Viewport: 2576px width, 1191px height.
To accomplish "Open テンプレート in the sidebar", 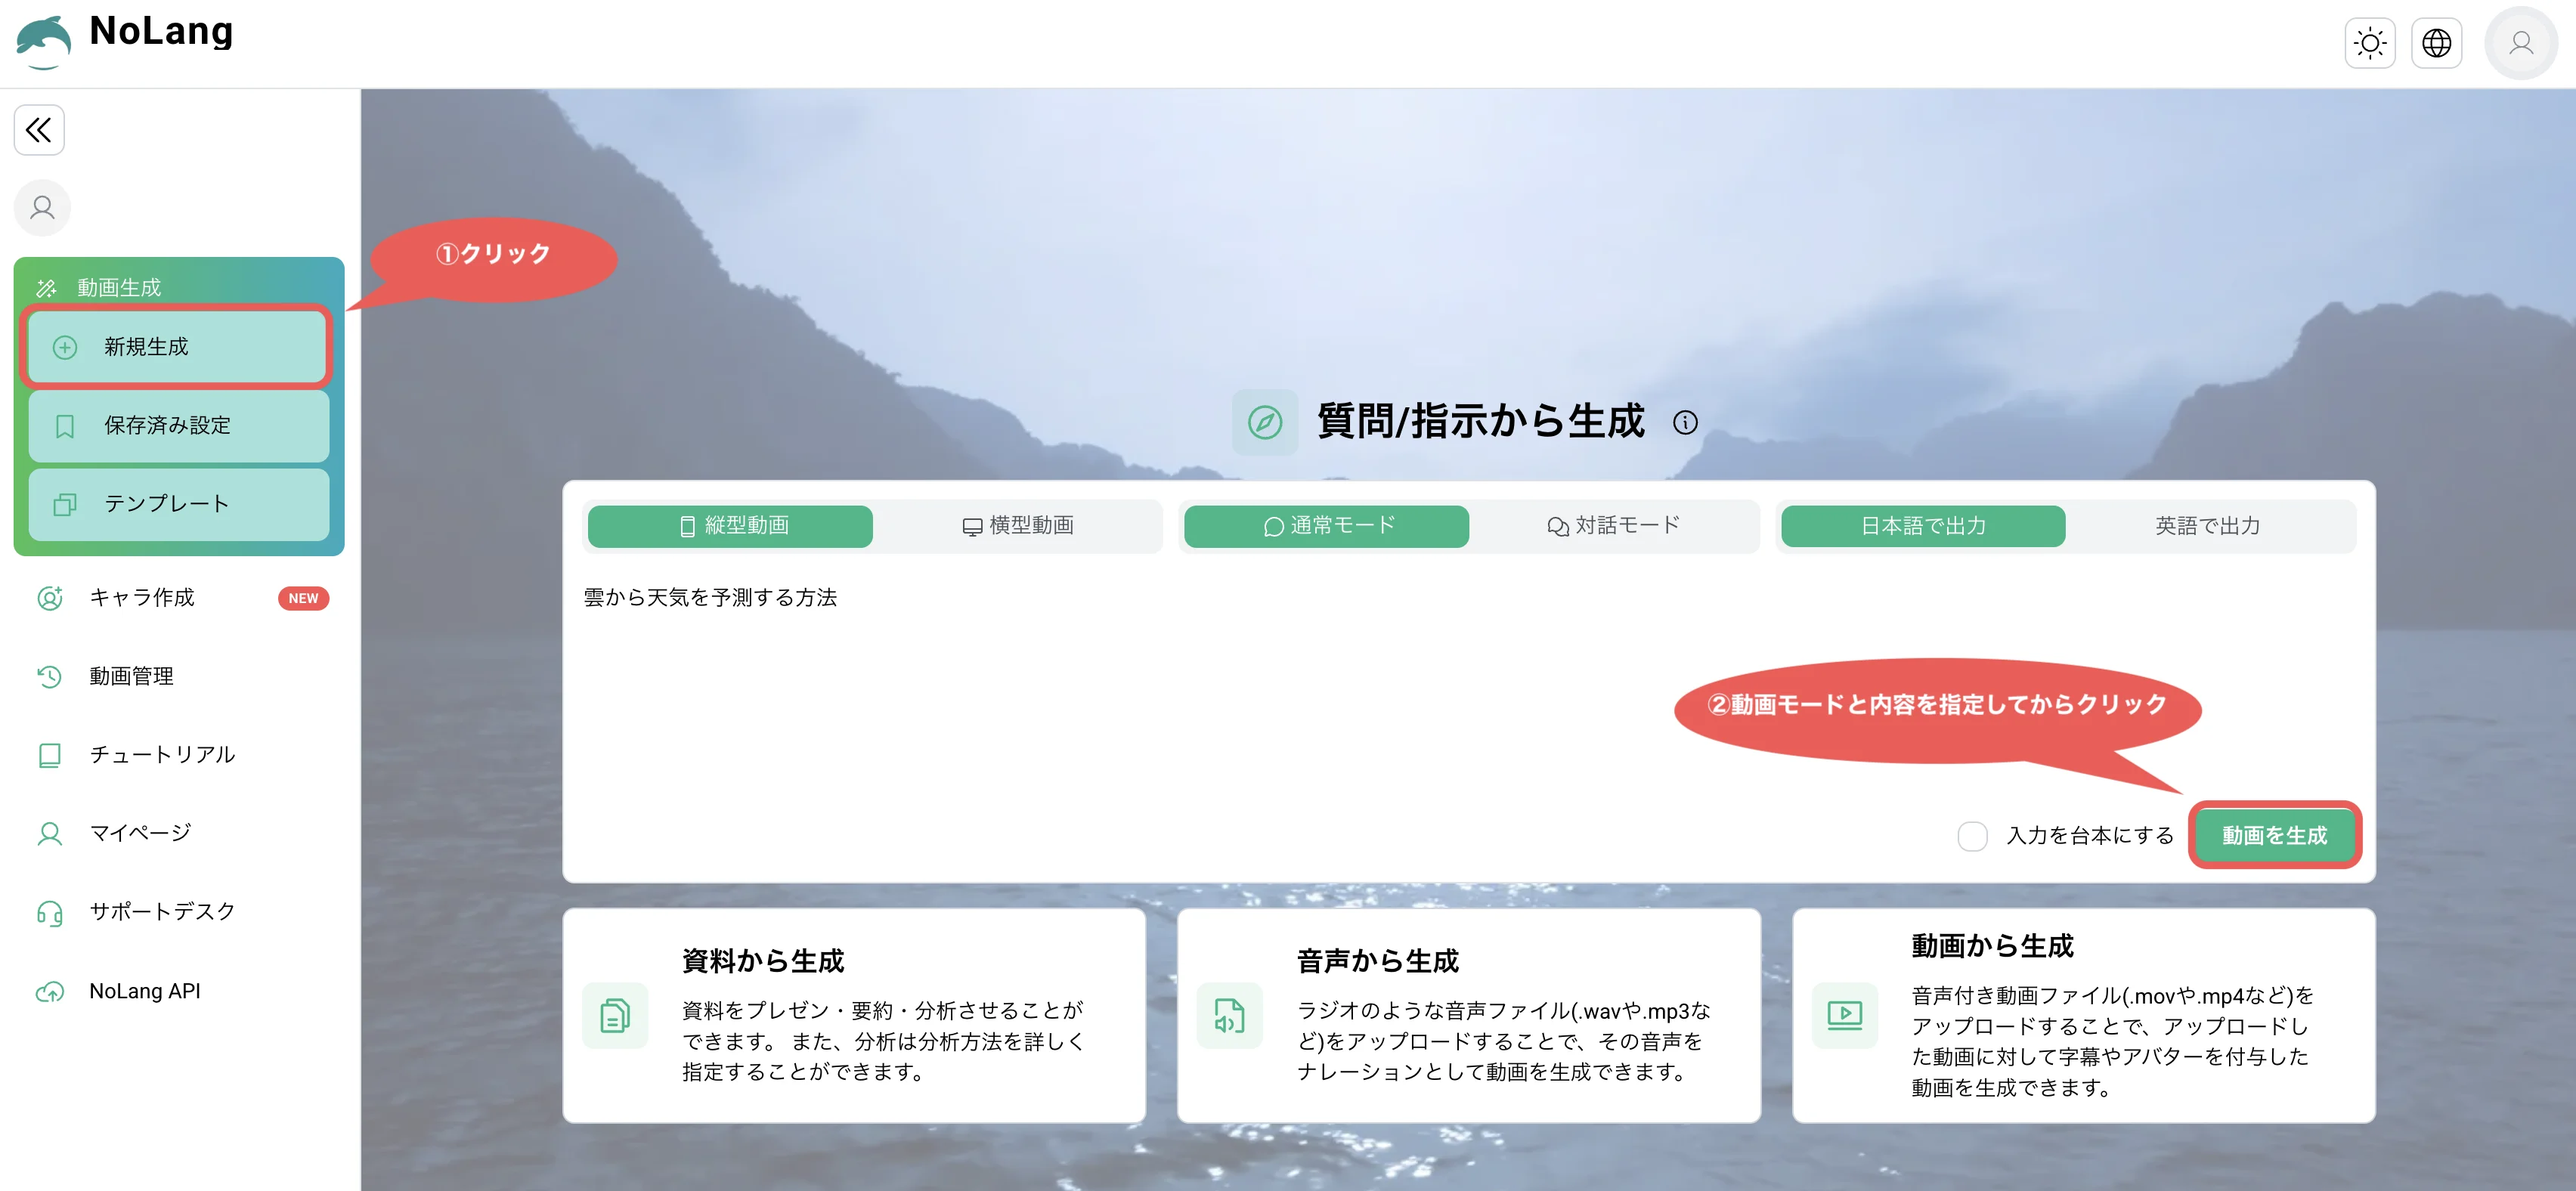I will pyautogui.click(x=178, y=505).
